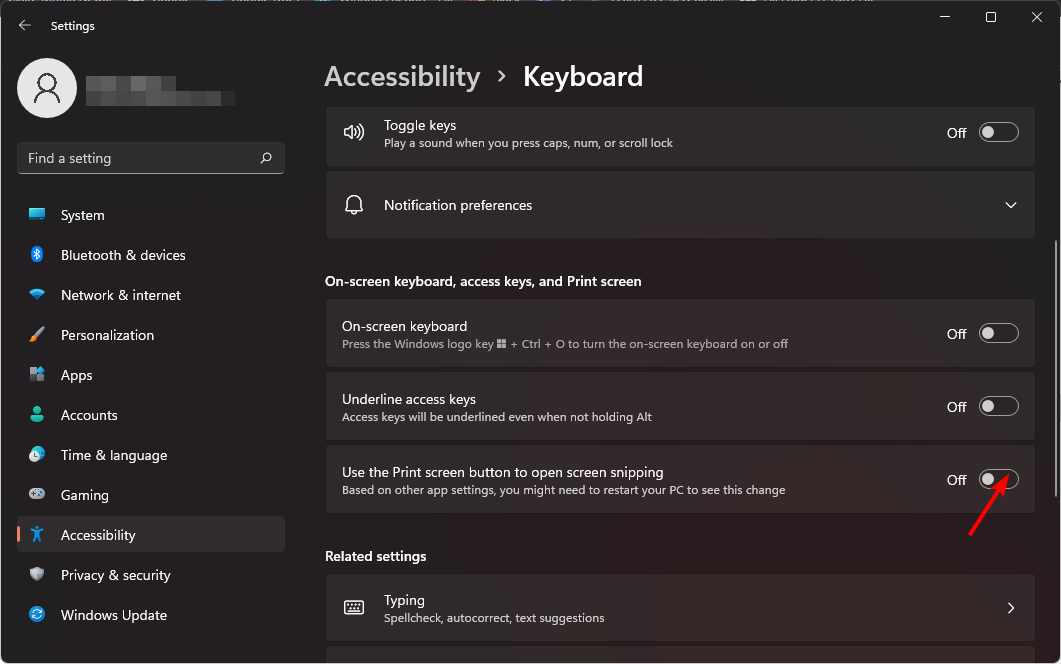The height and width of the screenshot is (664, 1061).
Task: Click the Find a setting search box
Action: (140, 158)
